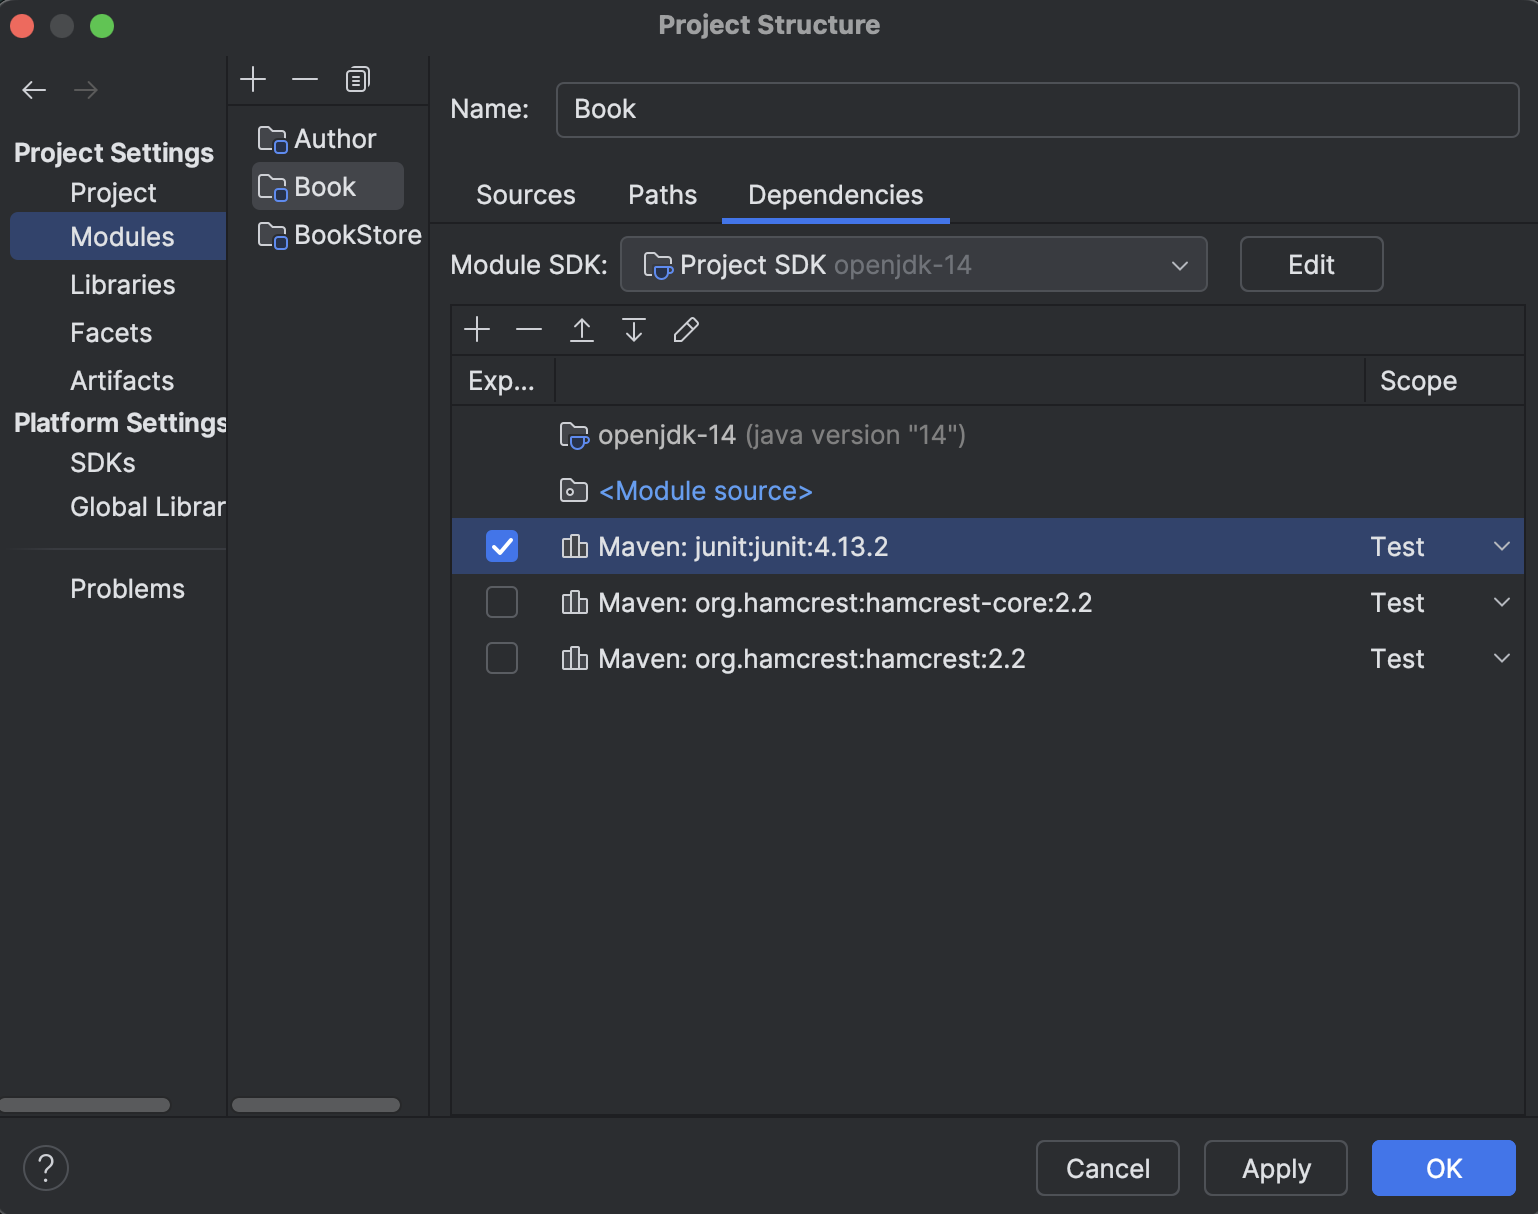Switch to the Sources tab

click(525, 195)
